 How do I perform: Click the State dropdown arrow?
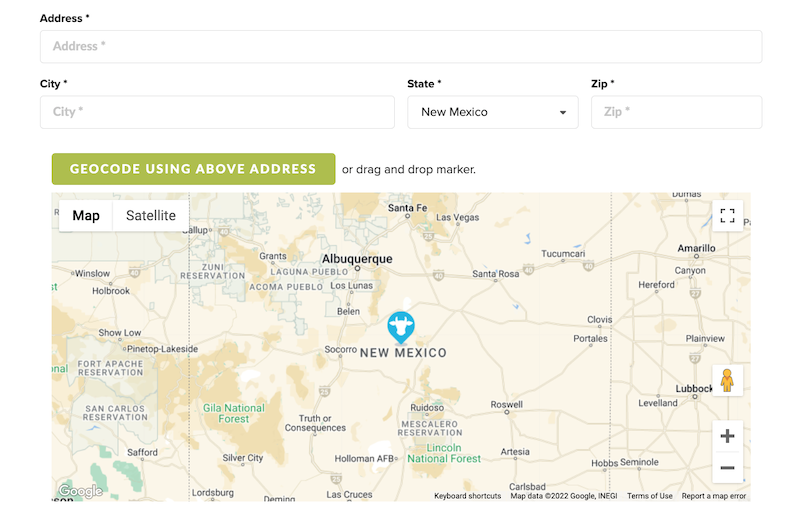(563, 113)
